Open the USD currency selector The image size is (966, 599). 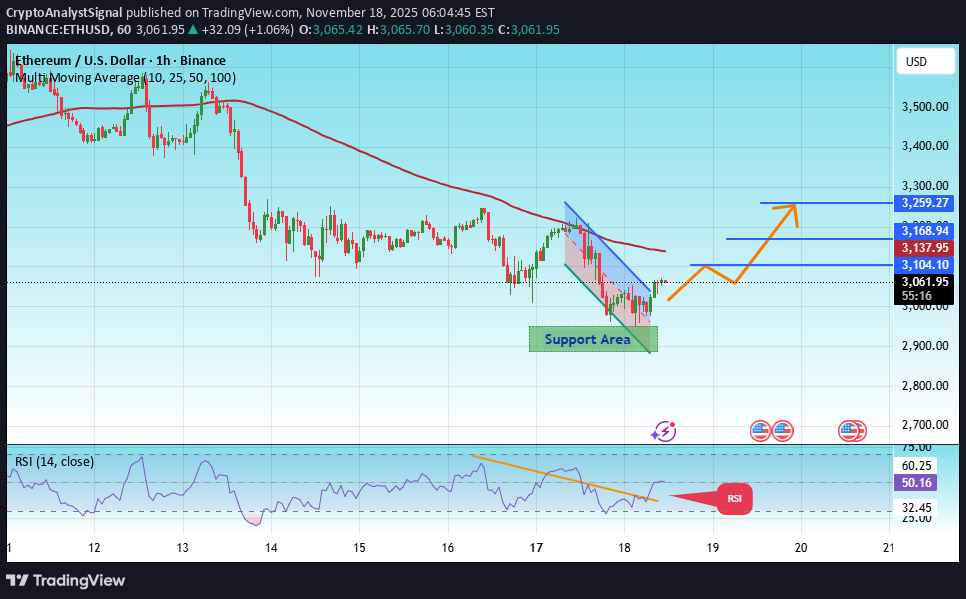point(925,61)
